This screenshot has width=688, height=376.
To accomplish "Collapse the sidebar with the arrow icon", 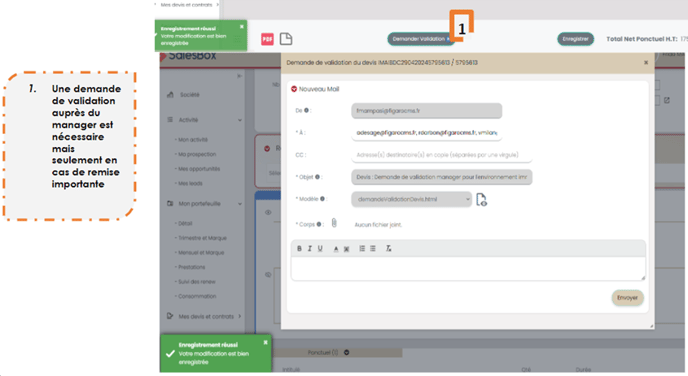I will coord(239,76).
